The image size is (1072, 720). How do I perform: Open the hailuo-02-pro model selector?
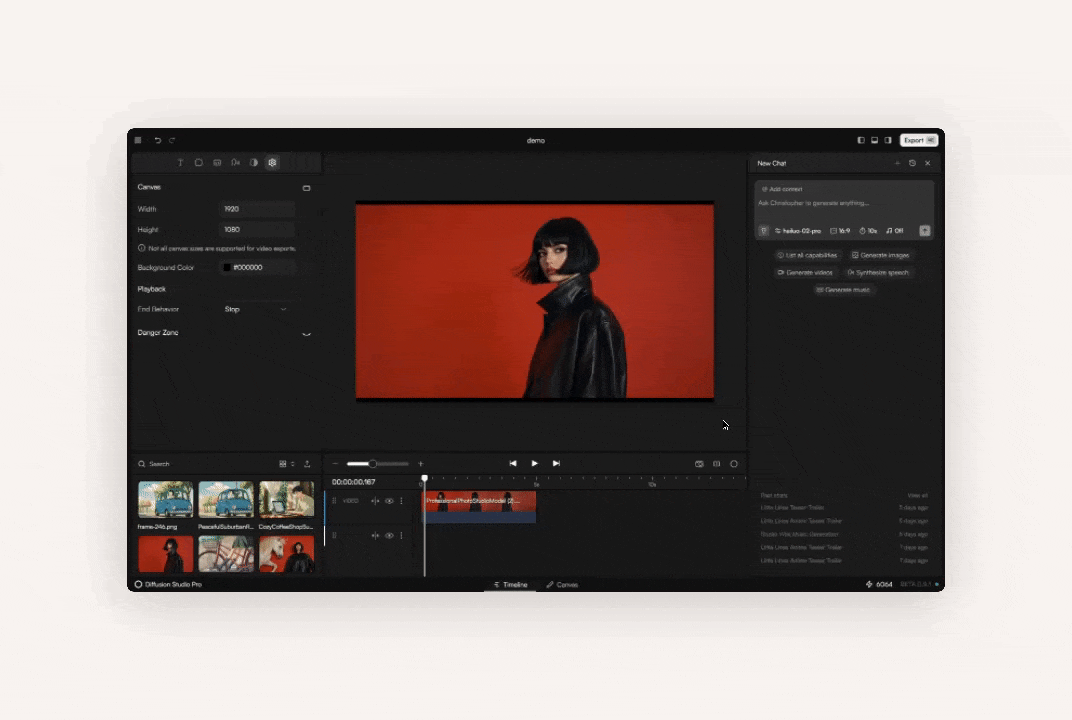798,231
